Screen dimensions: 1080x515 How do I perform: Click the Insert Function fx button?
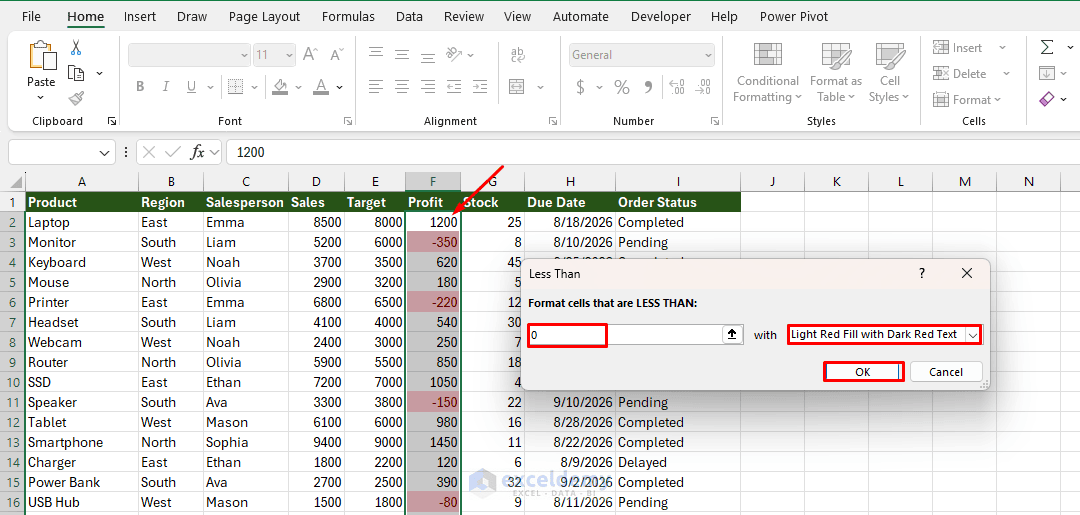[198, 152]
